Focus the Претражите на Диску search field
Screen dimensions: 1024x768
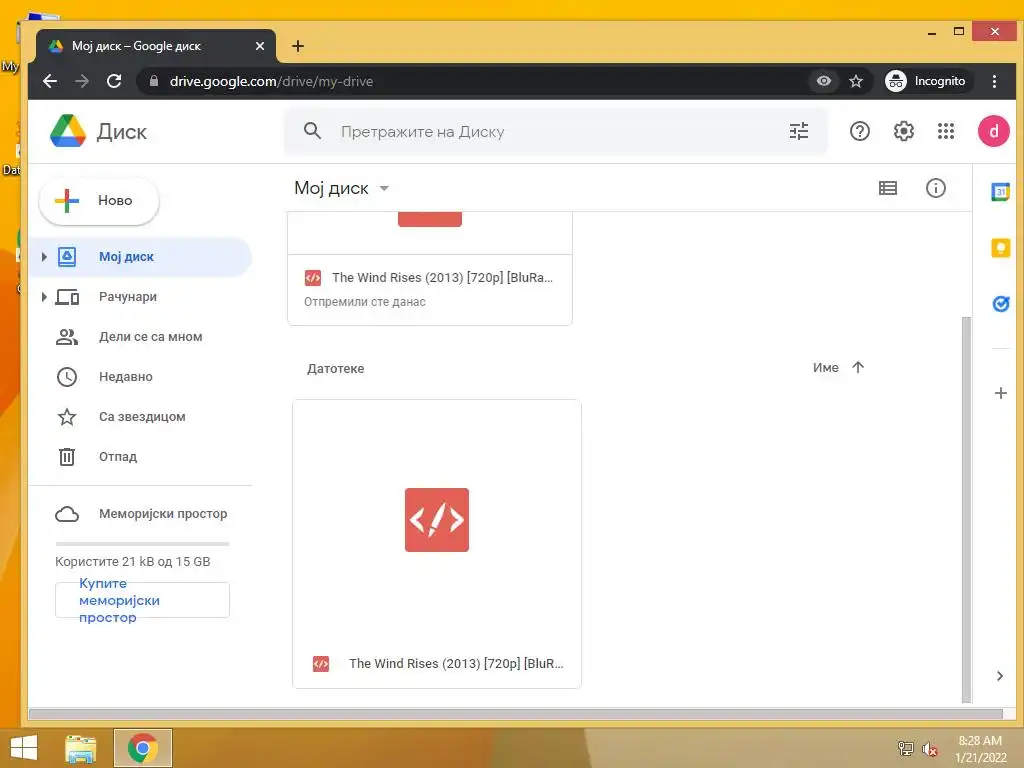coord(555,131)
